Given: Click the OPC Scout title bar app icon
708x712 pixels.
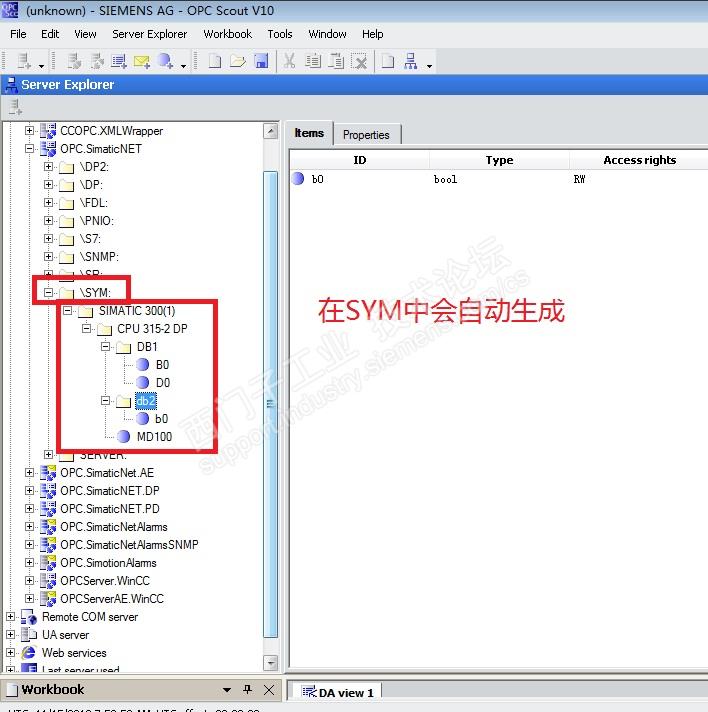Looking at the screenshot, I should 10,10.
